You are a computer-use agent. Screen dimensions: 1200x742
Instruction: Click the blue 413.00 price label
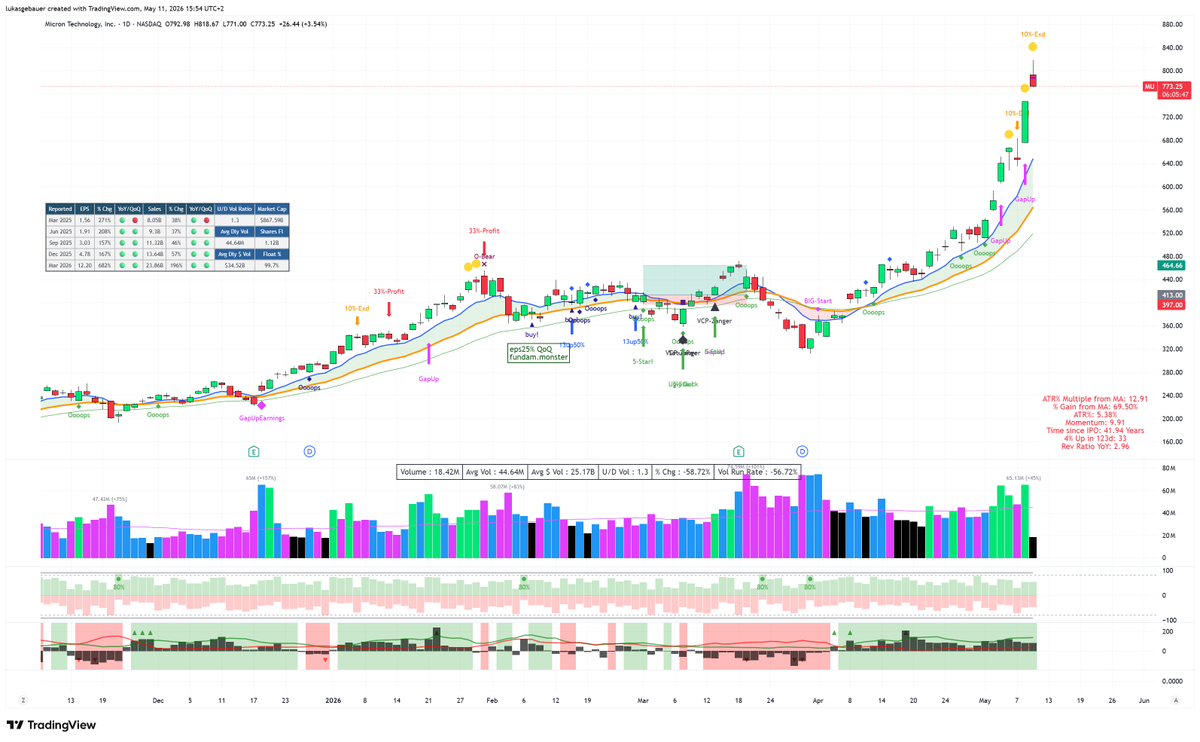(x=1172, y=296)
